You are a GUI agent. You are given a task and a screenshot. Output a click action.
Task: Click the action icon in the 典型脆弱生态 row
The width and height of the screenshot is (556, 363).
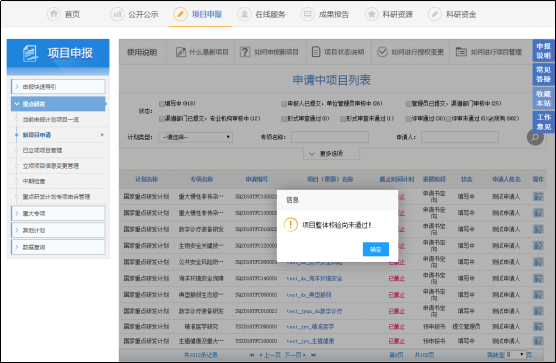tap(538, 295)
